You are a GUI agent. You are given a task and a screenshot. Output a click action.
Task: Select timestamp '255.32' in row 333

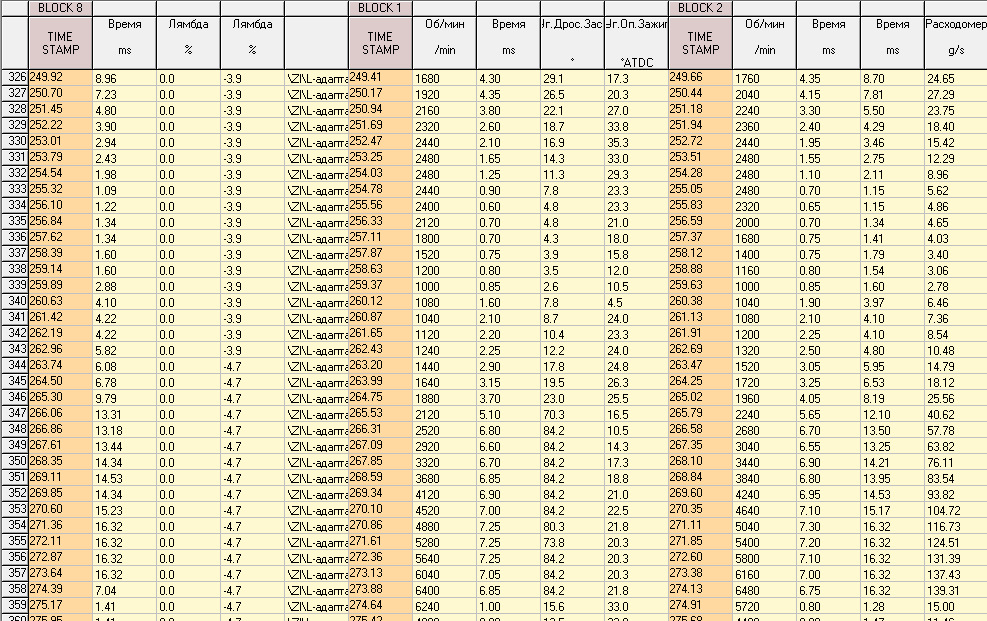(60, 190)
